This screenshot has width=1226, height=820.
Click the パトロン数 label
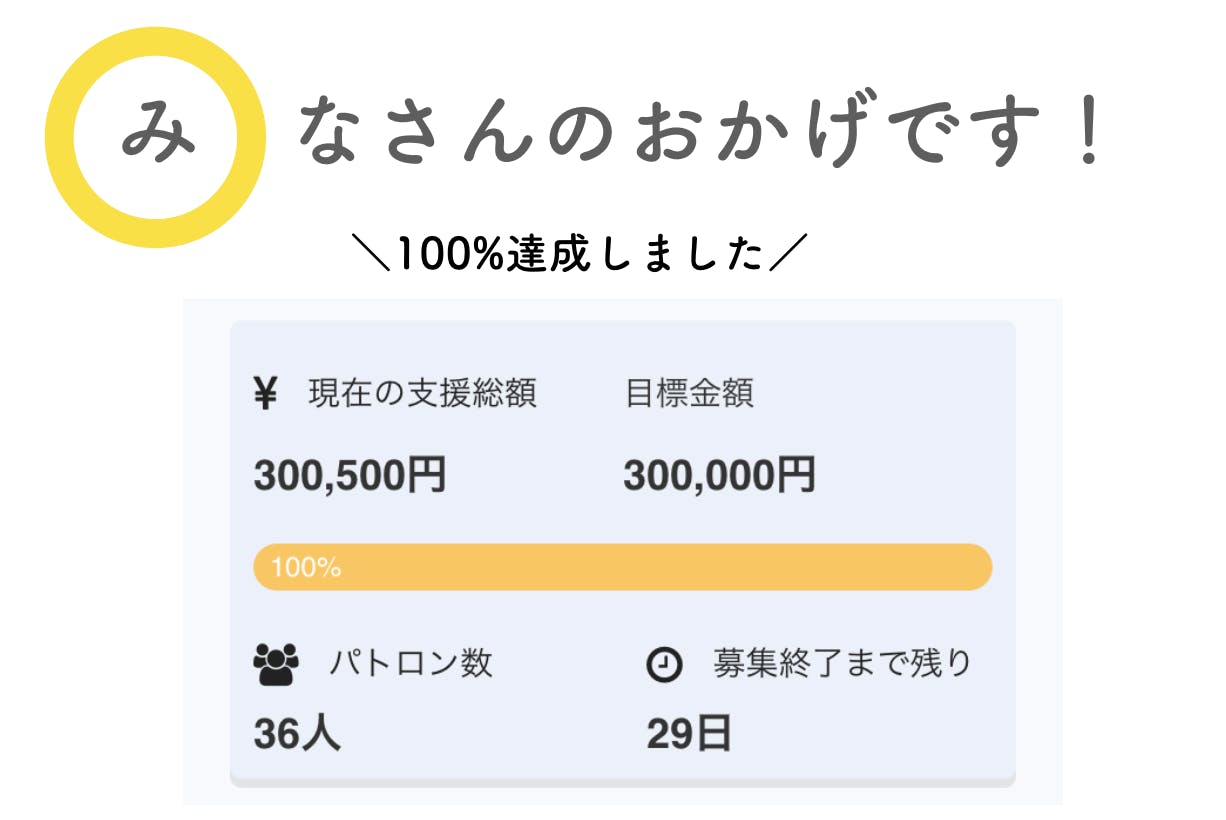411,663
